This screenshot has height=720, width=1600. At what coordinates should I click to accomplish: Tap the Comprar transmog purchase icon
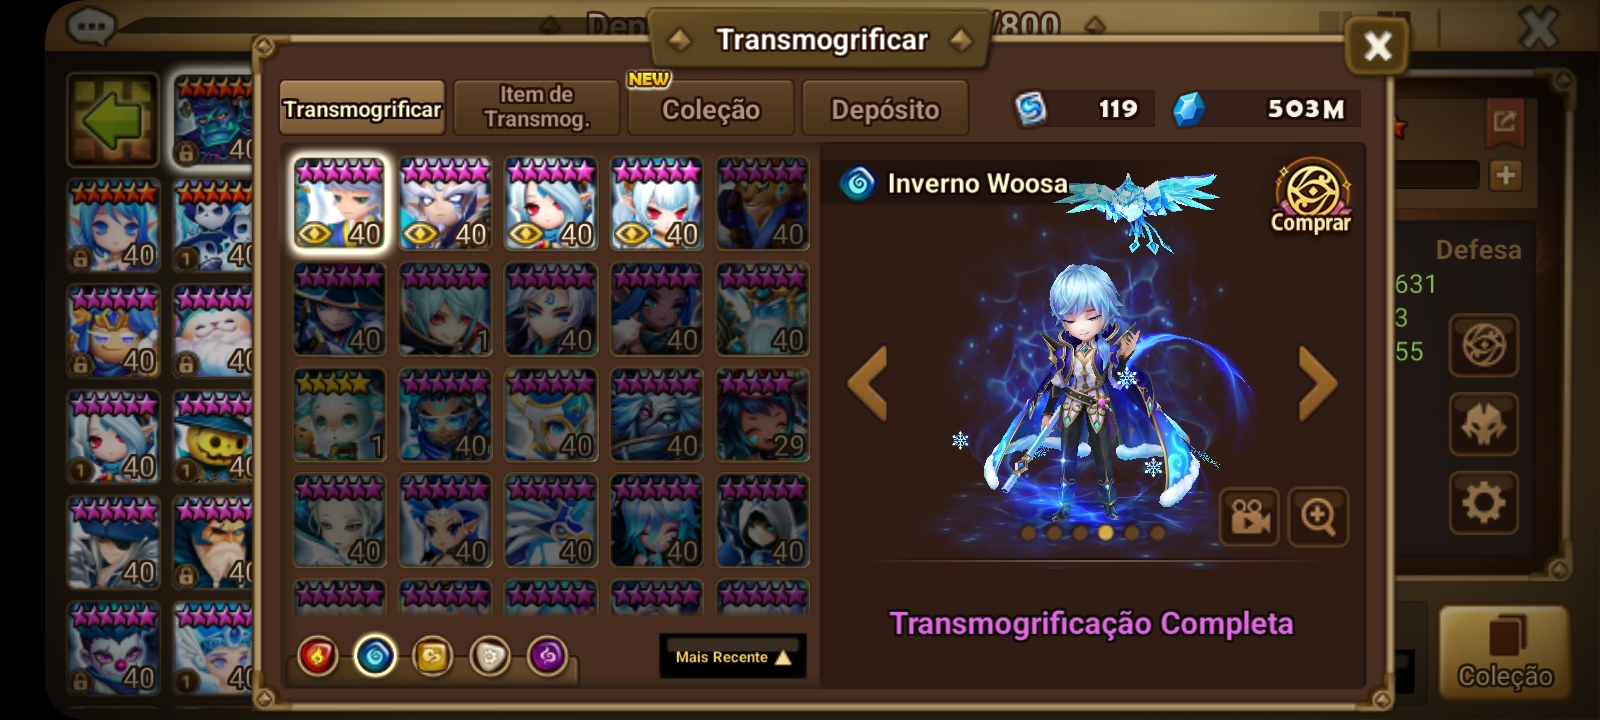(1311, 197)
